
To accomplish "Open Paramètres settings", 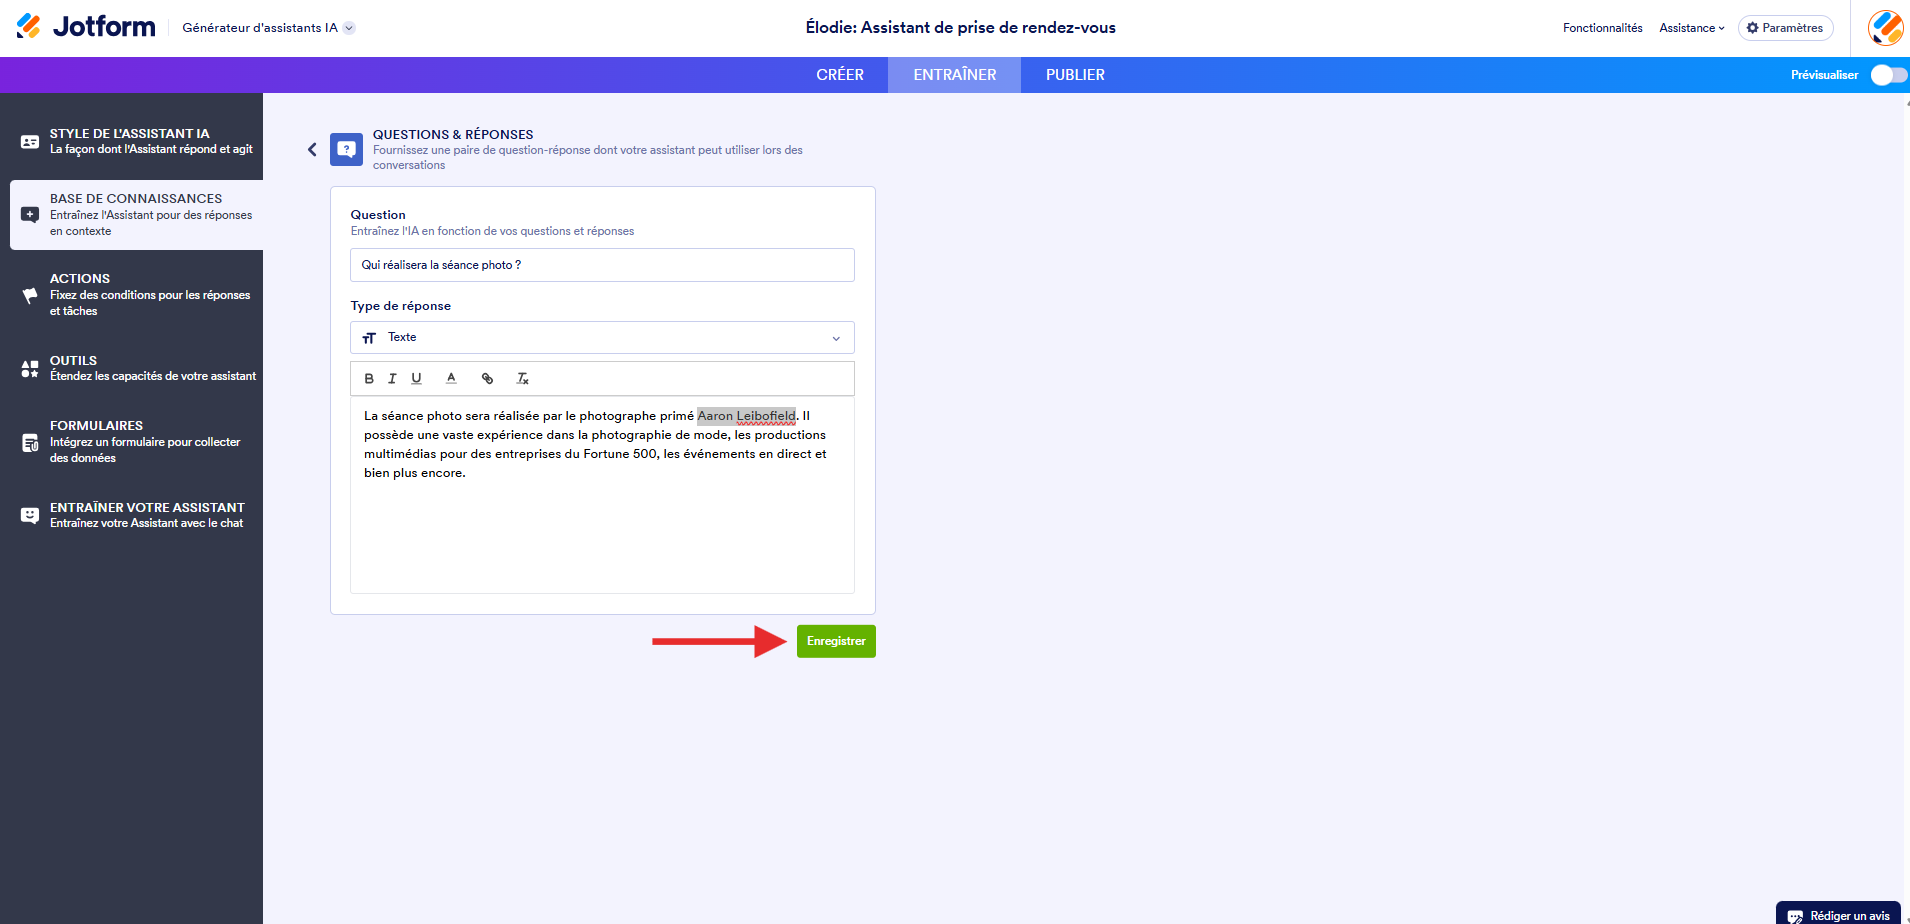I will click(1785, 28).
